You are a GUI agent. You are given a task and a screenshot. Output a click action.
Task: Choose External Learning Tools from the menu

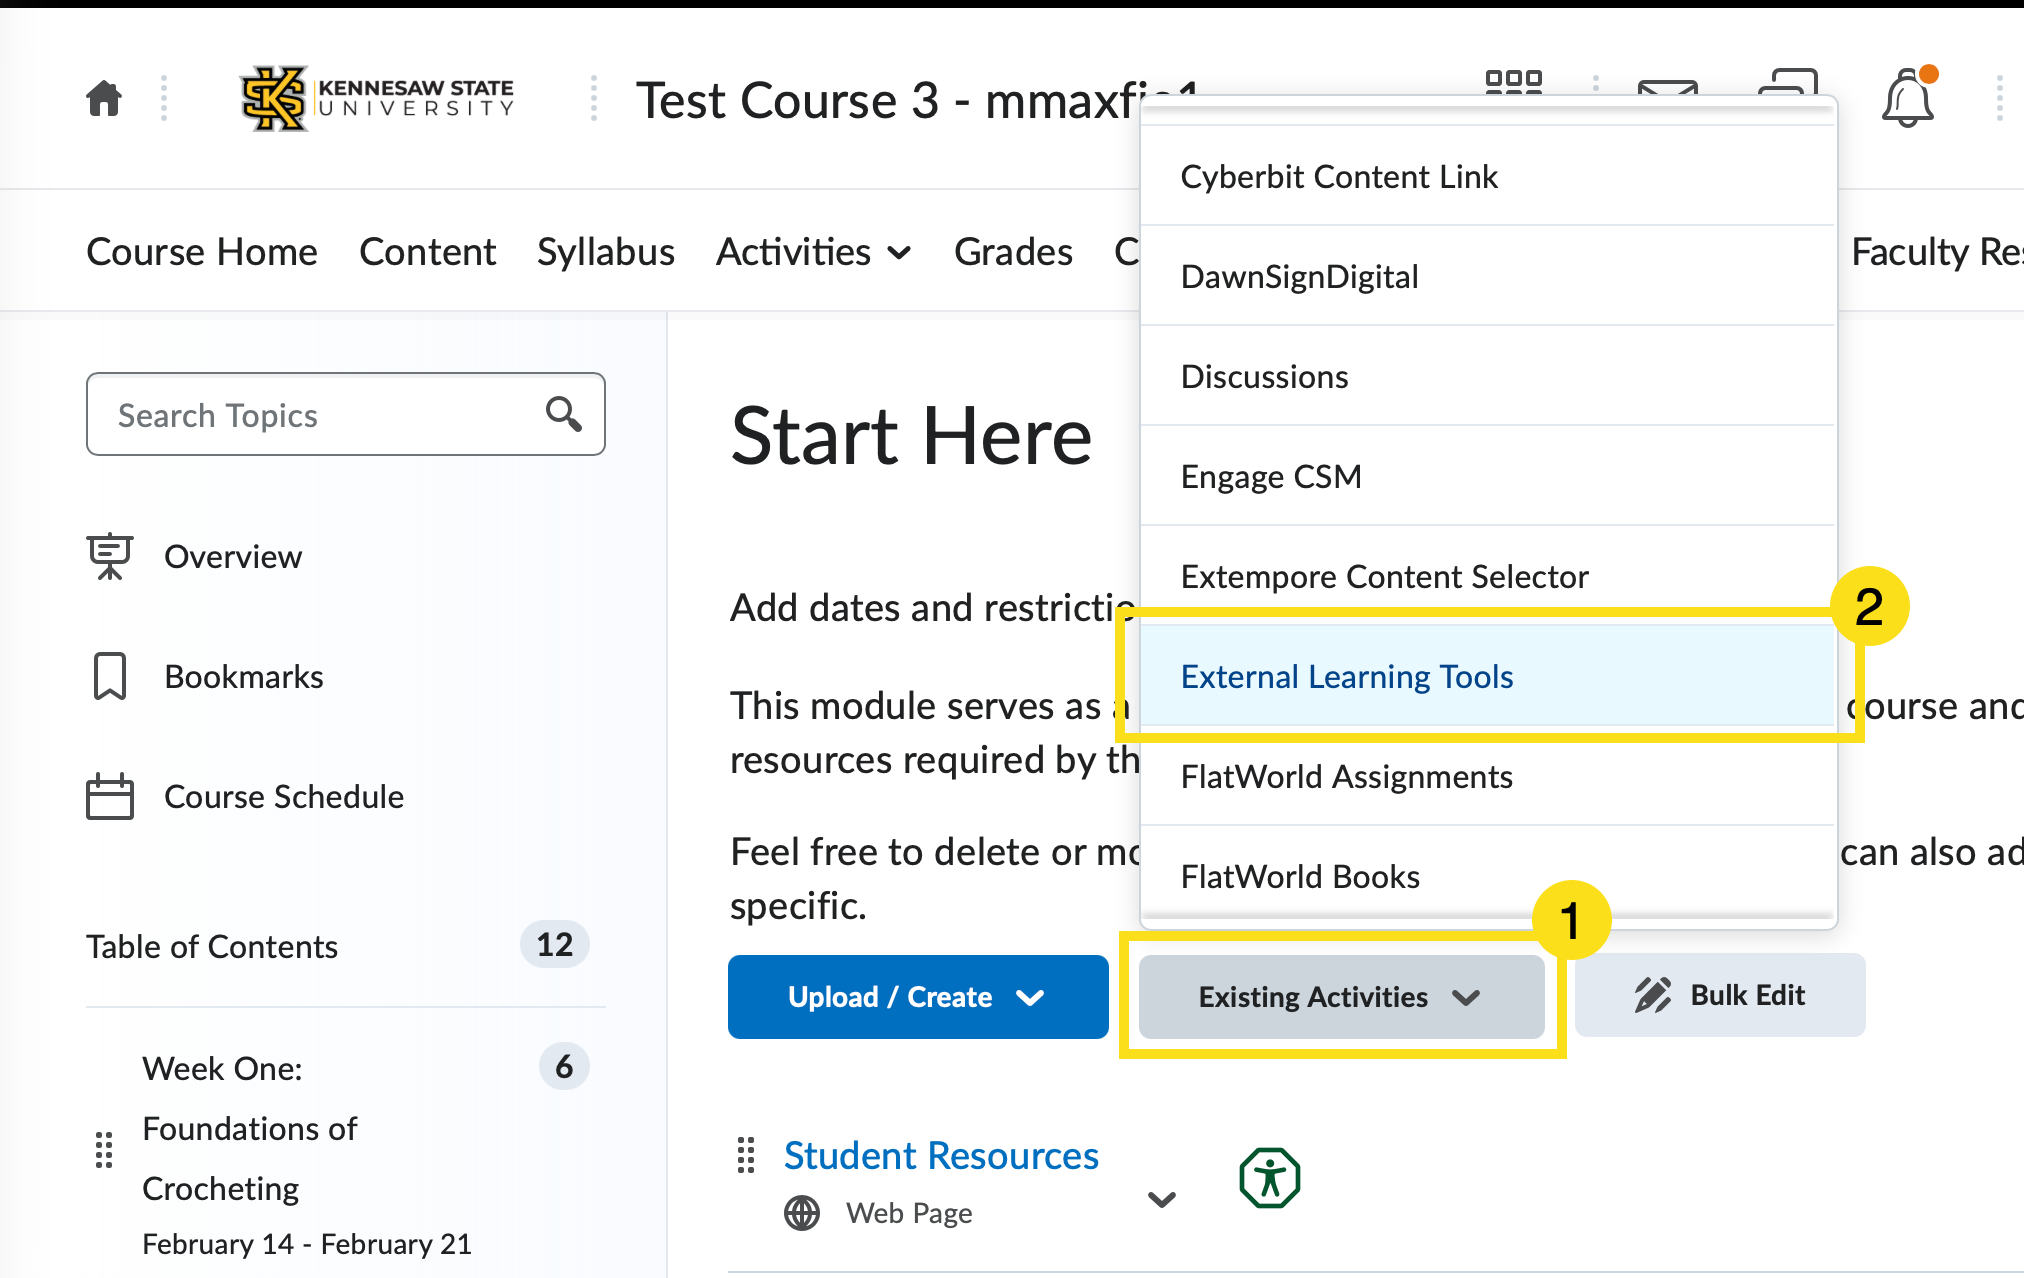tap(1346, 676)
